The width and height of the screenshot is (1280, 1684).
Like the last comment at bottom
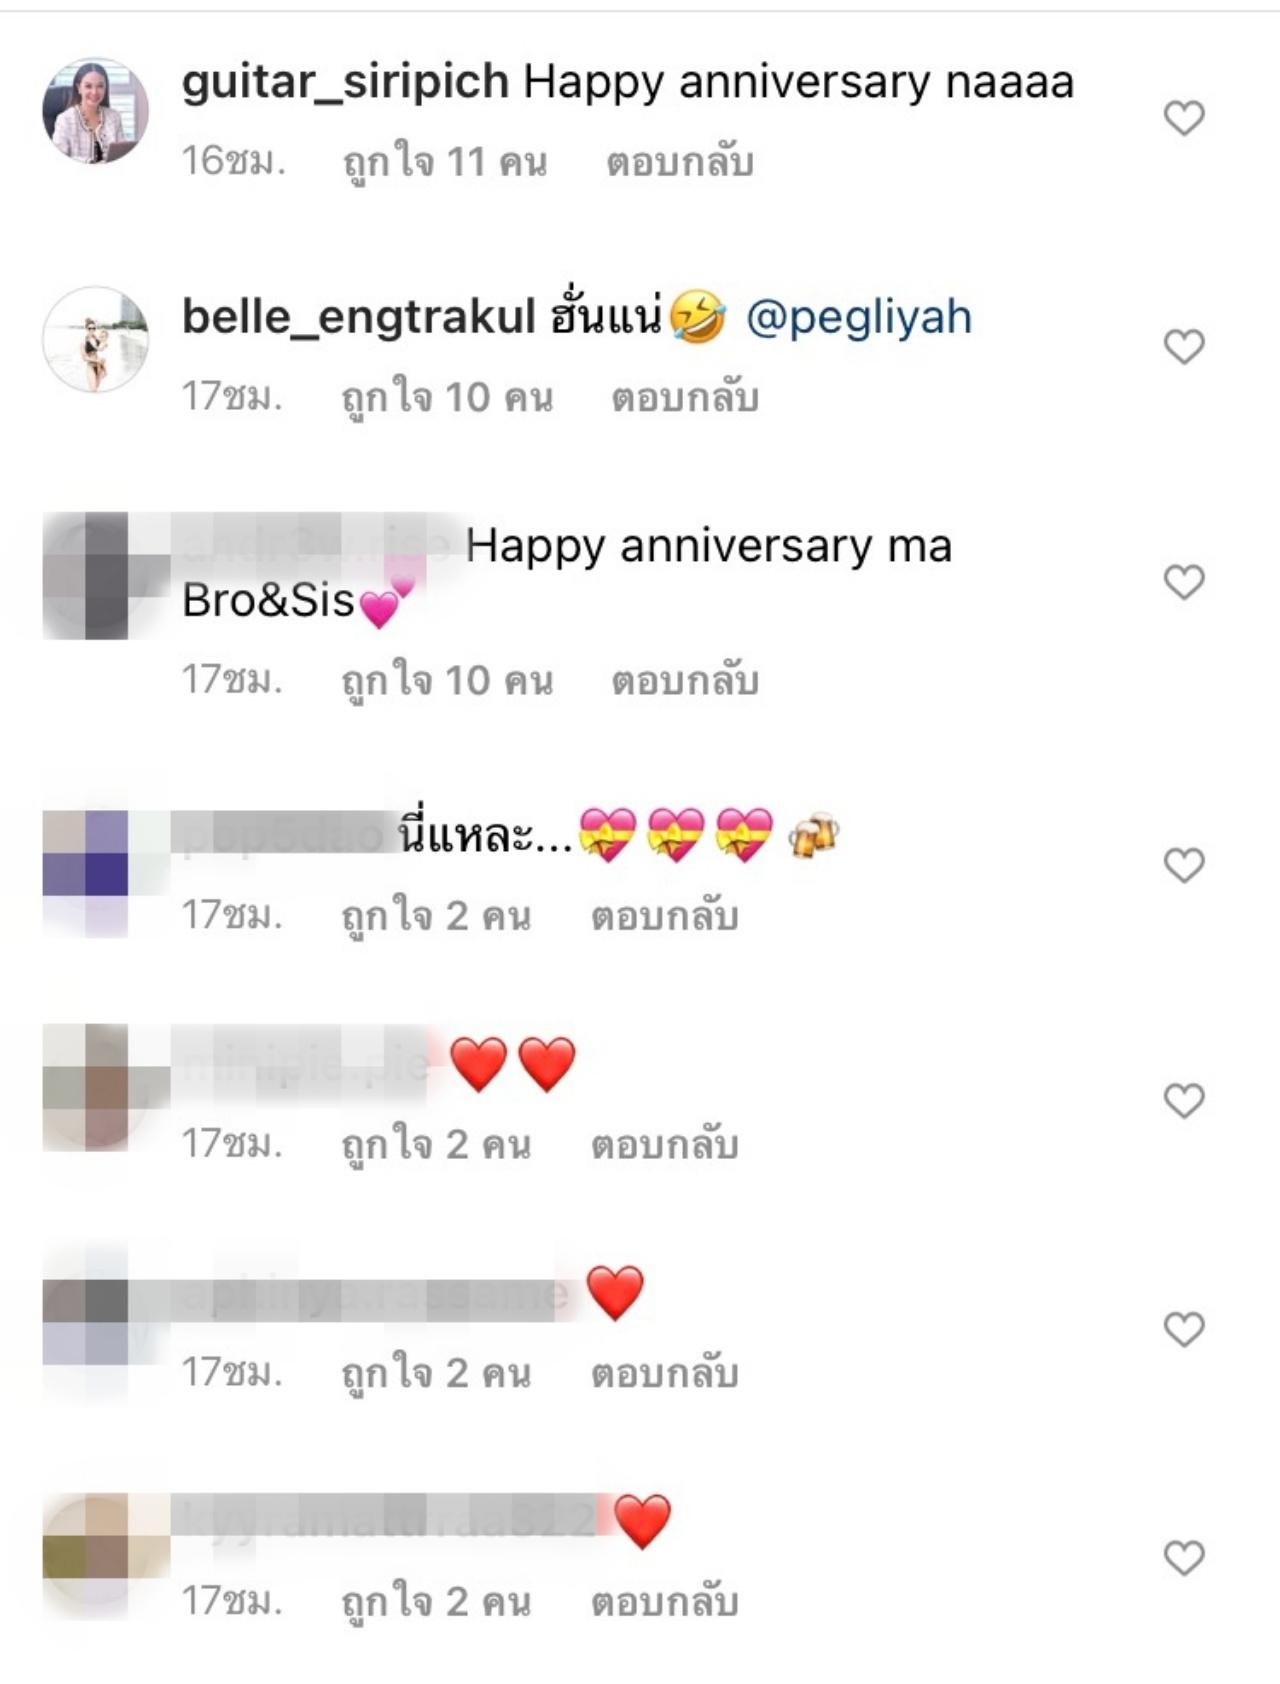[1184, 1558]
